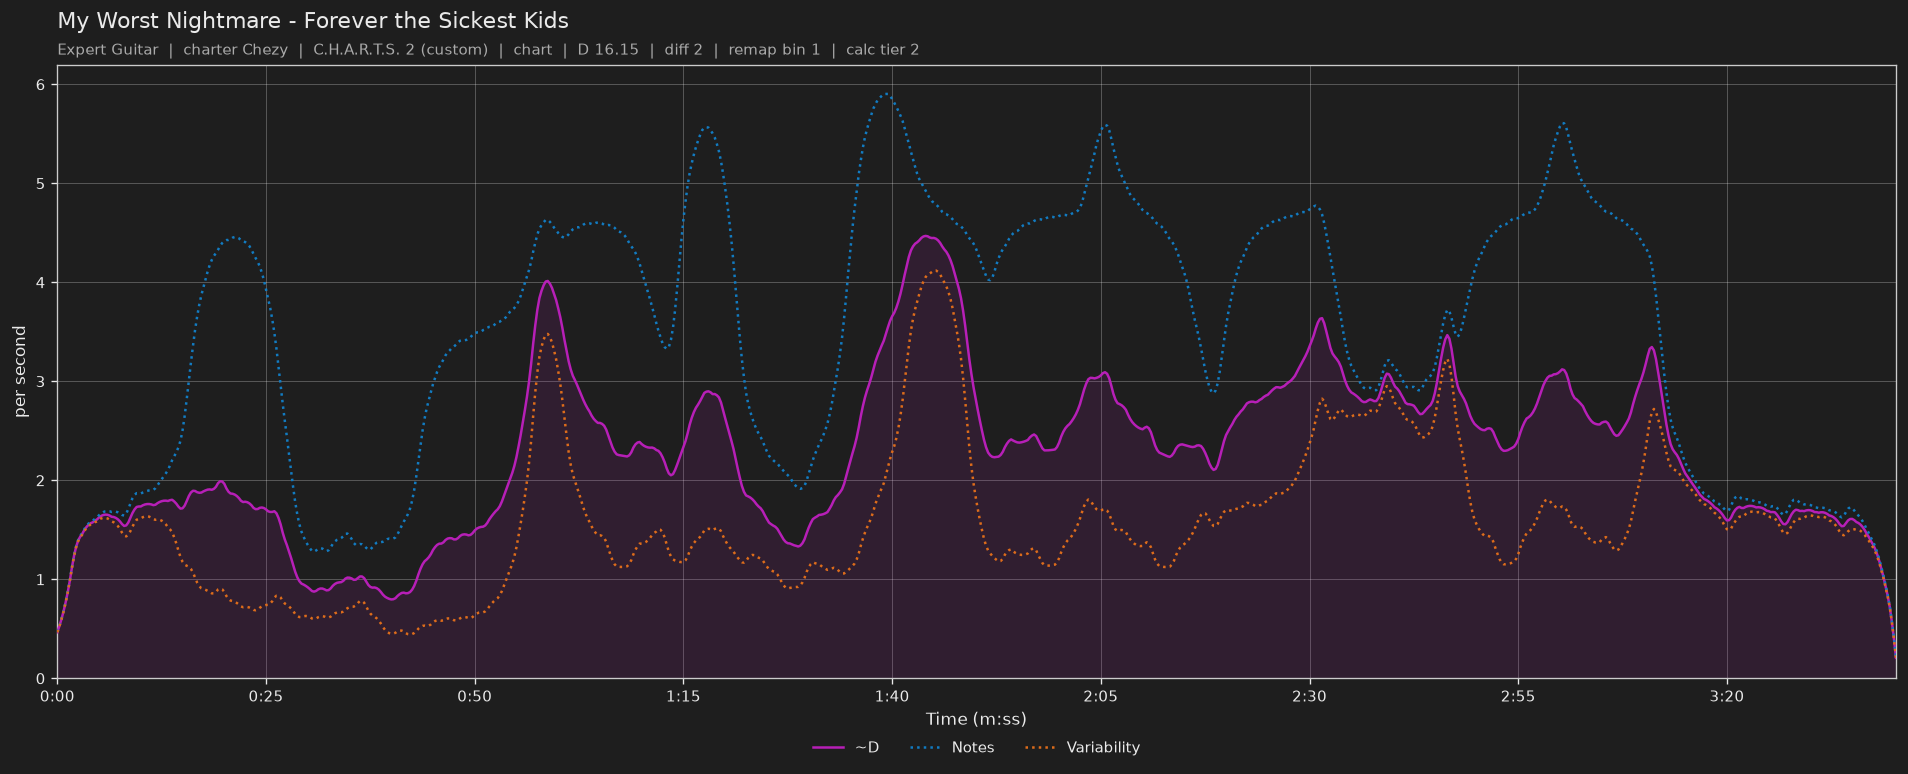Click the y-axis tick label "6"
The image size is (1908, 774).
tap(41, 86)
